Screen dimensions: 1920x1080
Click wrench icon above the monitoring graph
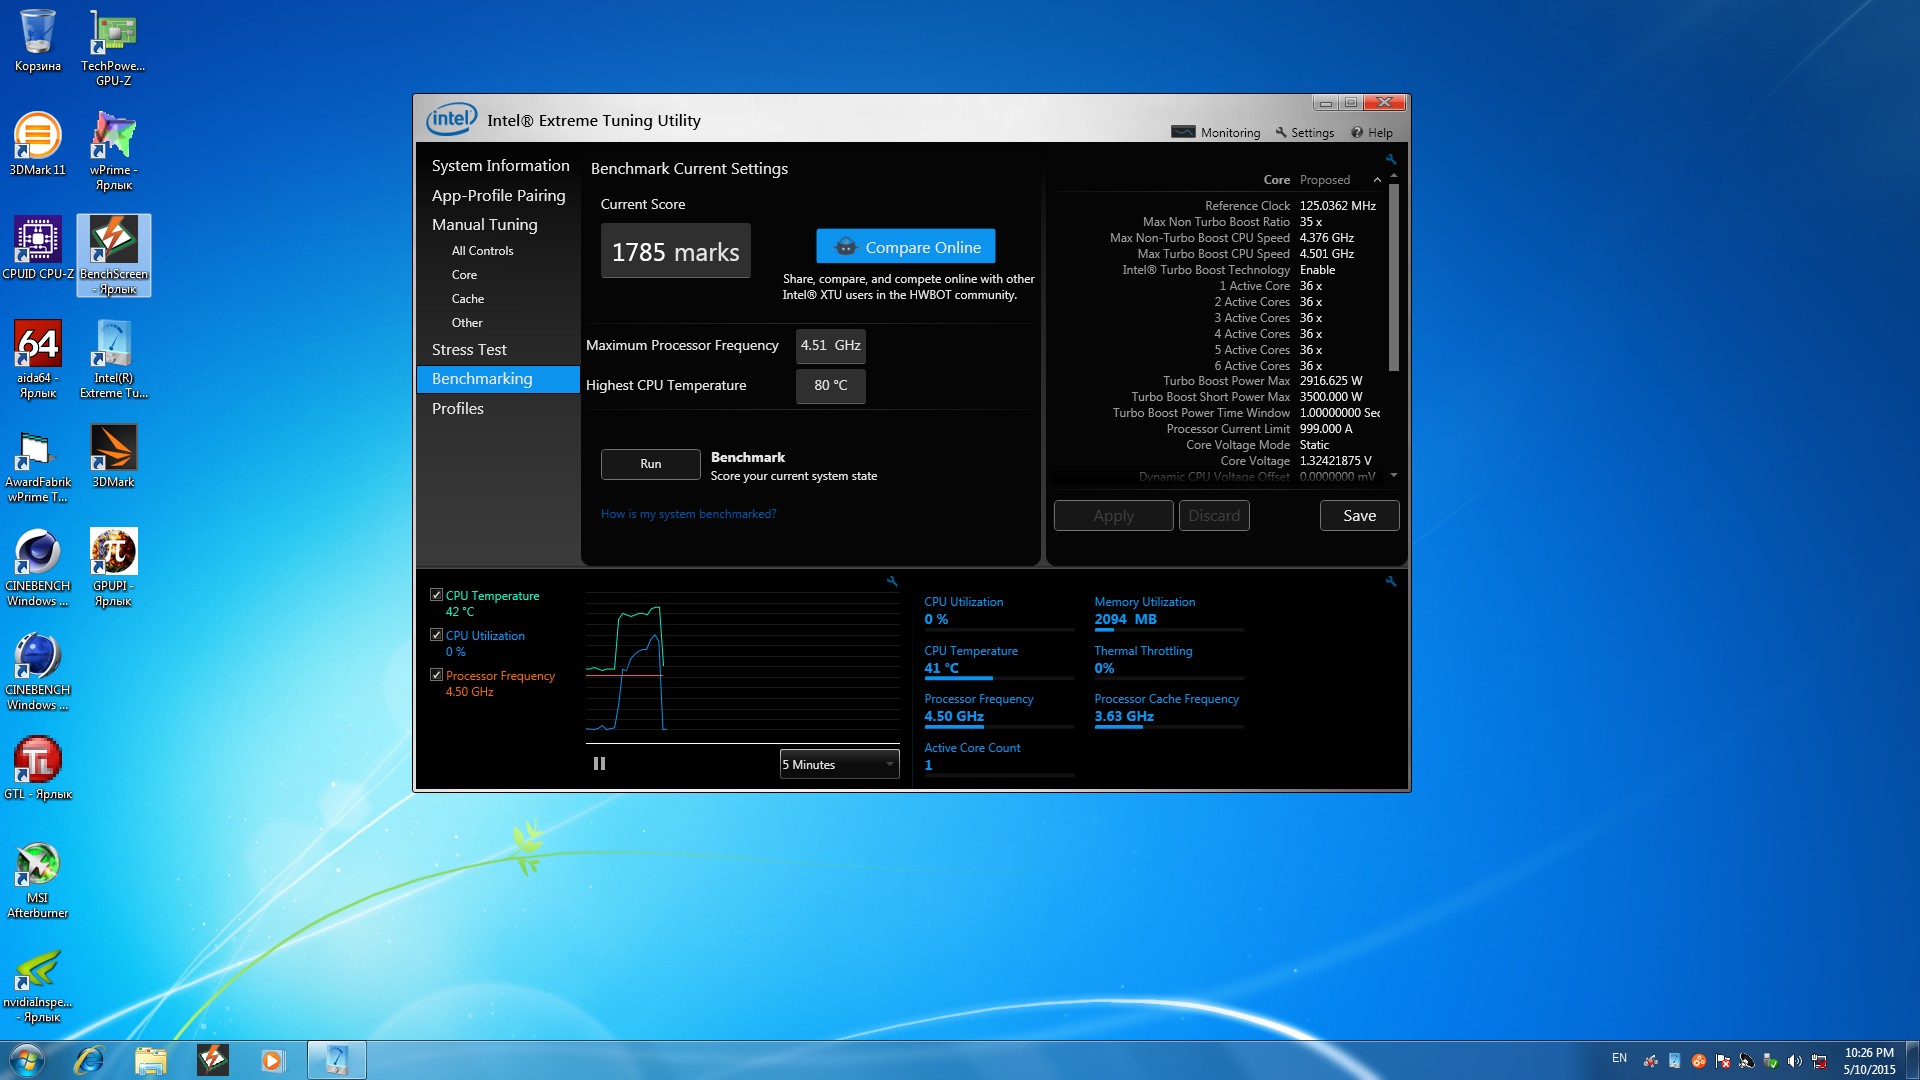pyautogui.click(x=892, y=581)
